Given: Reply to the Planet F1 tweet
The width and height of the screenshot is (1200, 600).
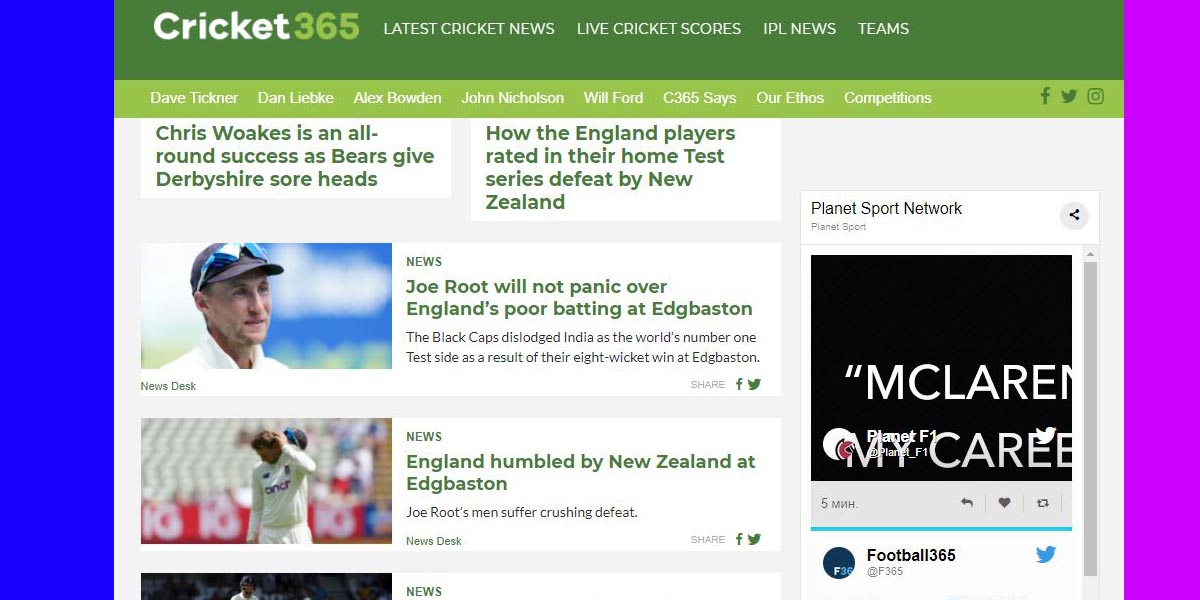Looking at the screenshot, I should pyautogui.click(x=966, y=503).
